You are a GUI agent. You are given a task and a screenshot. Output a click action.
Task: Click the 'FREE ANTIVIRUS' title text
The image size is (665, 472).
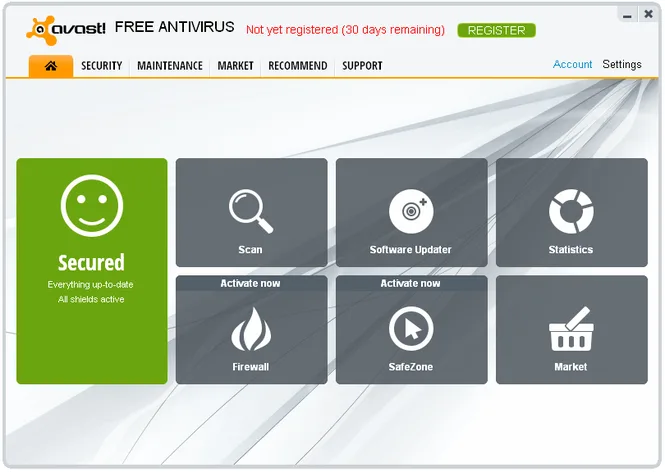click(x=174, y=27)
